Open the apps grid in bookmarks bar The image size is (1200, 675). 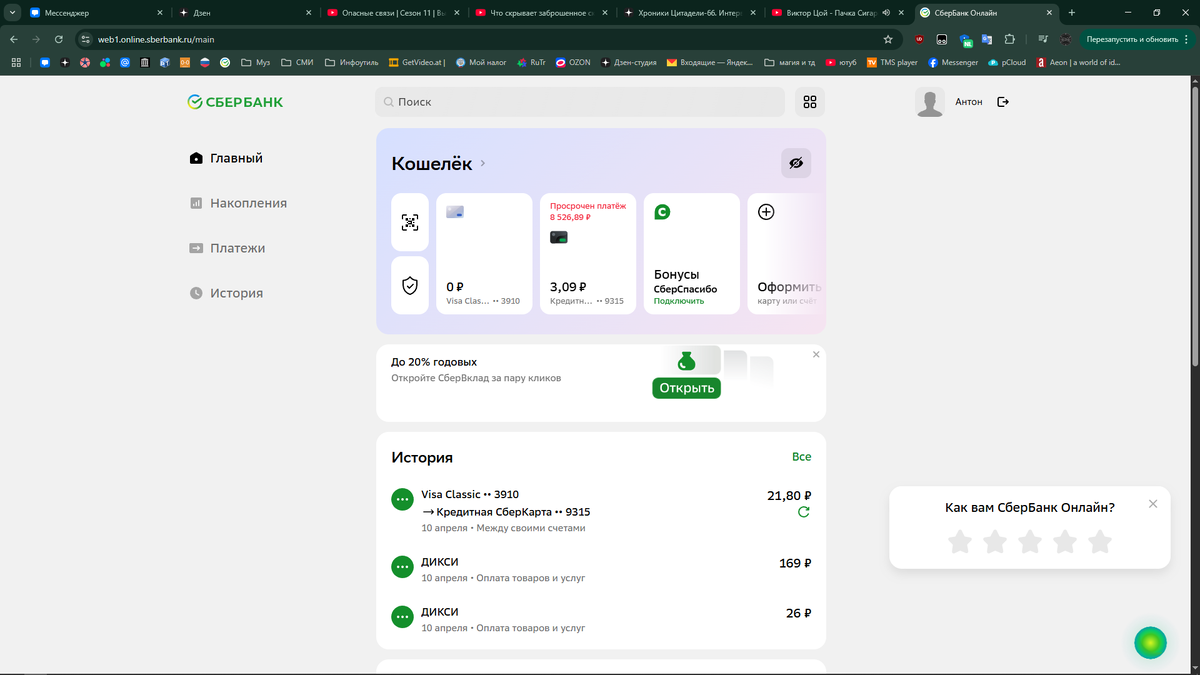point(16,62)
